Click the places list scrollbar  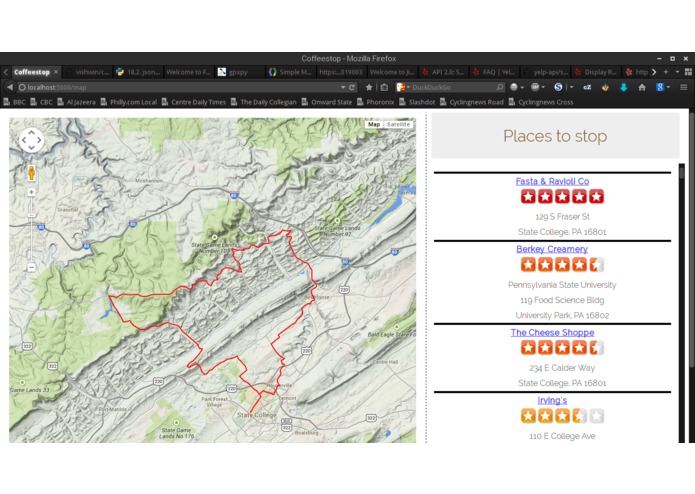coord(682,303)
